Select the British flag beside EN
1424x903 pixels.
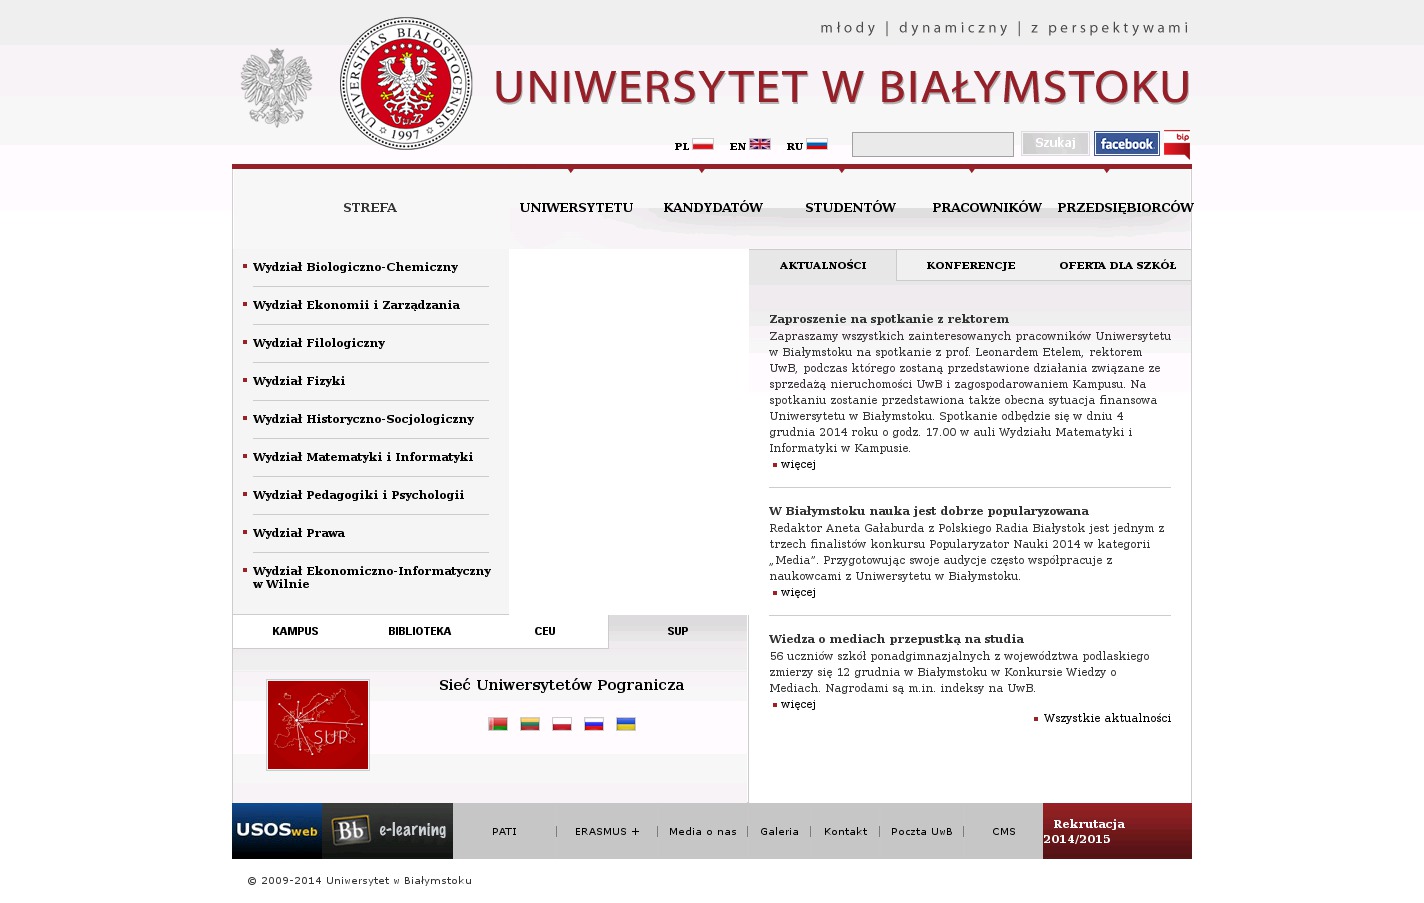[760, 144]
